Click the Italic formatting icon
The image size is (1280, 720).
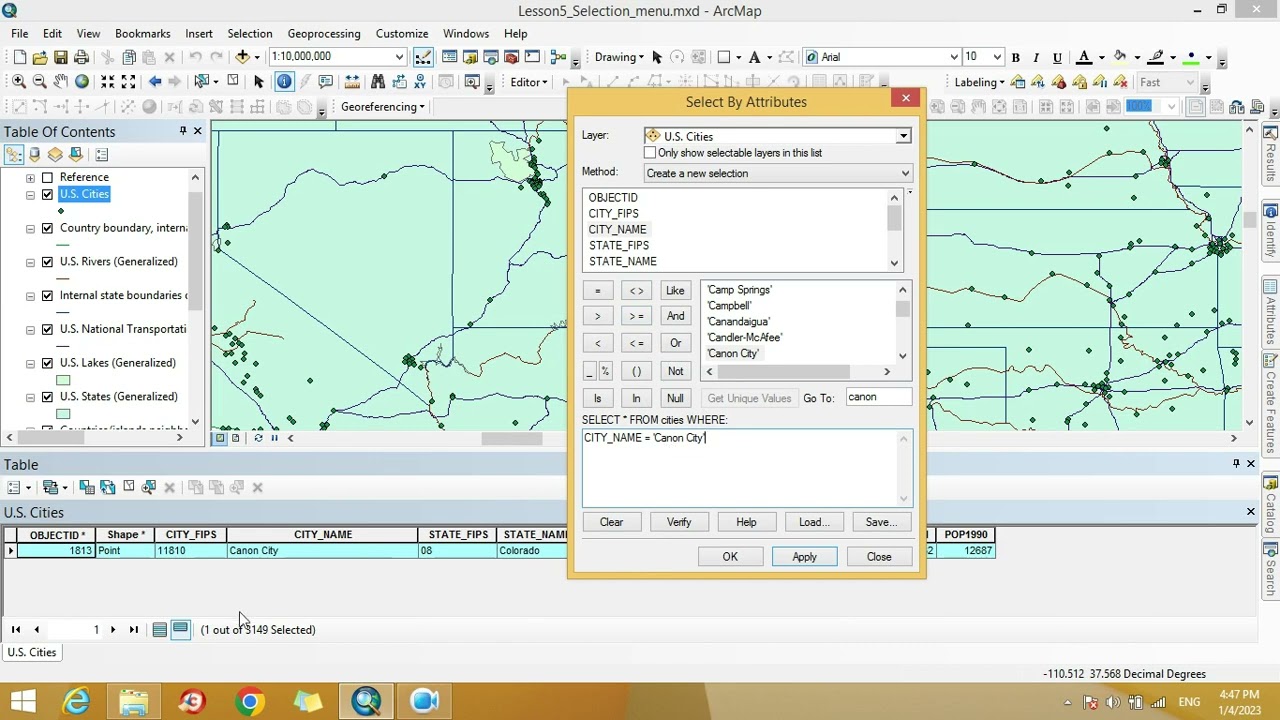tap(1036, 57)
